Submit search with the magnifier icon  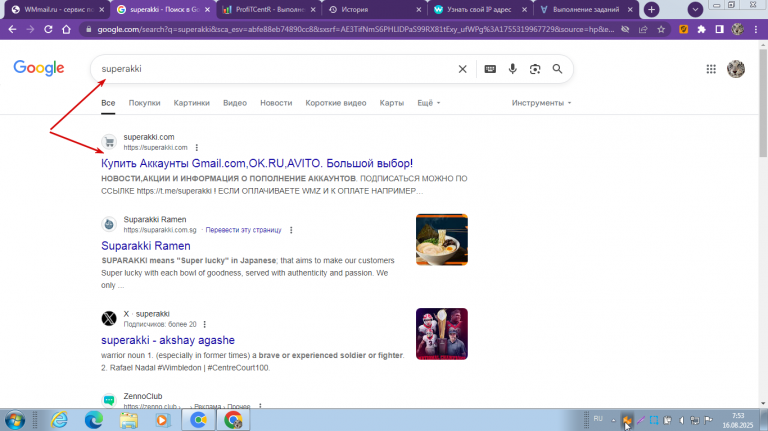557,69
